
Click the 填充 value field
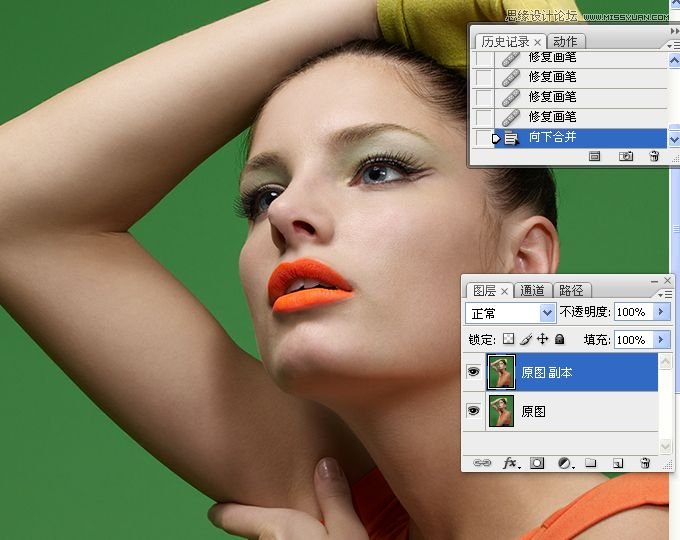pyautogui.click(x=634, y=339)
